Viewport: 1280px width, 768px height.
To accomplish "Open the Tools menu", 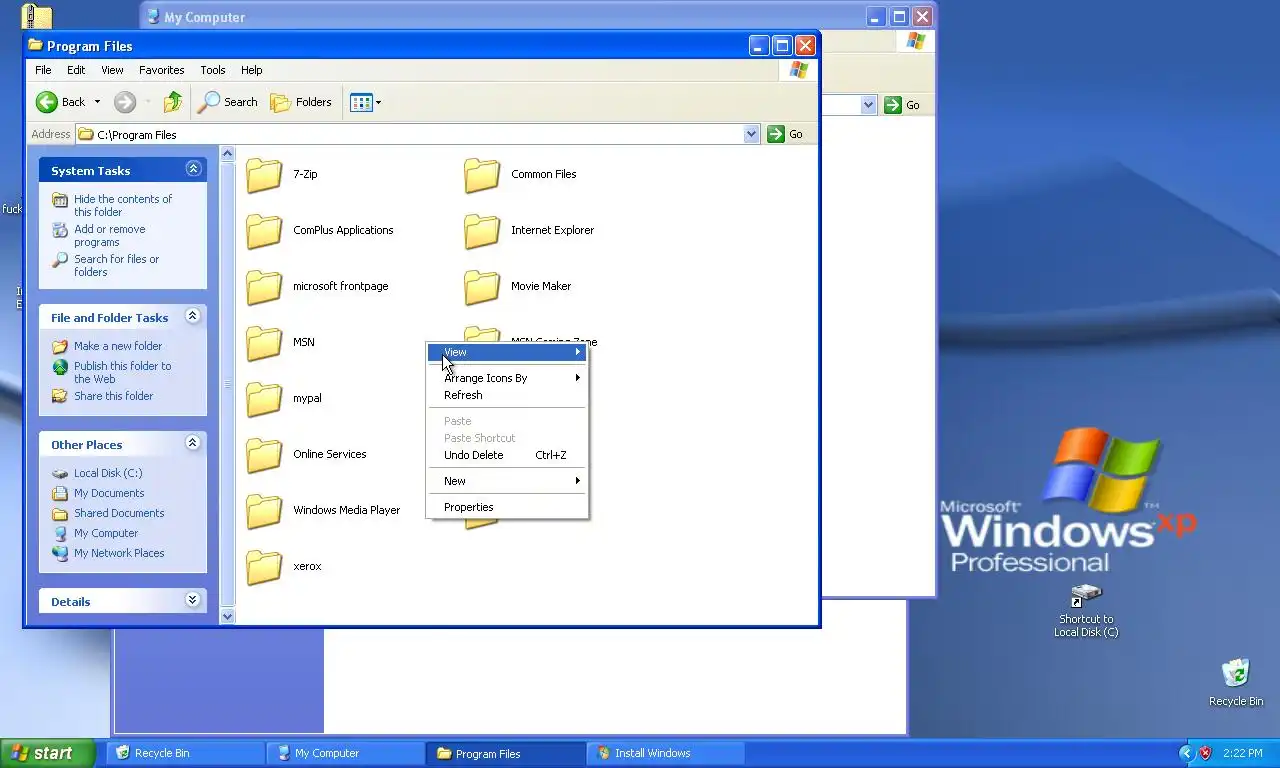I will pyautogui.click(x=213, y=70).
